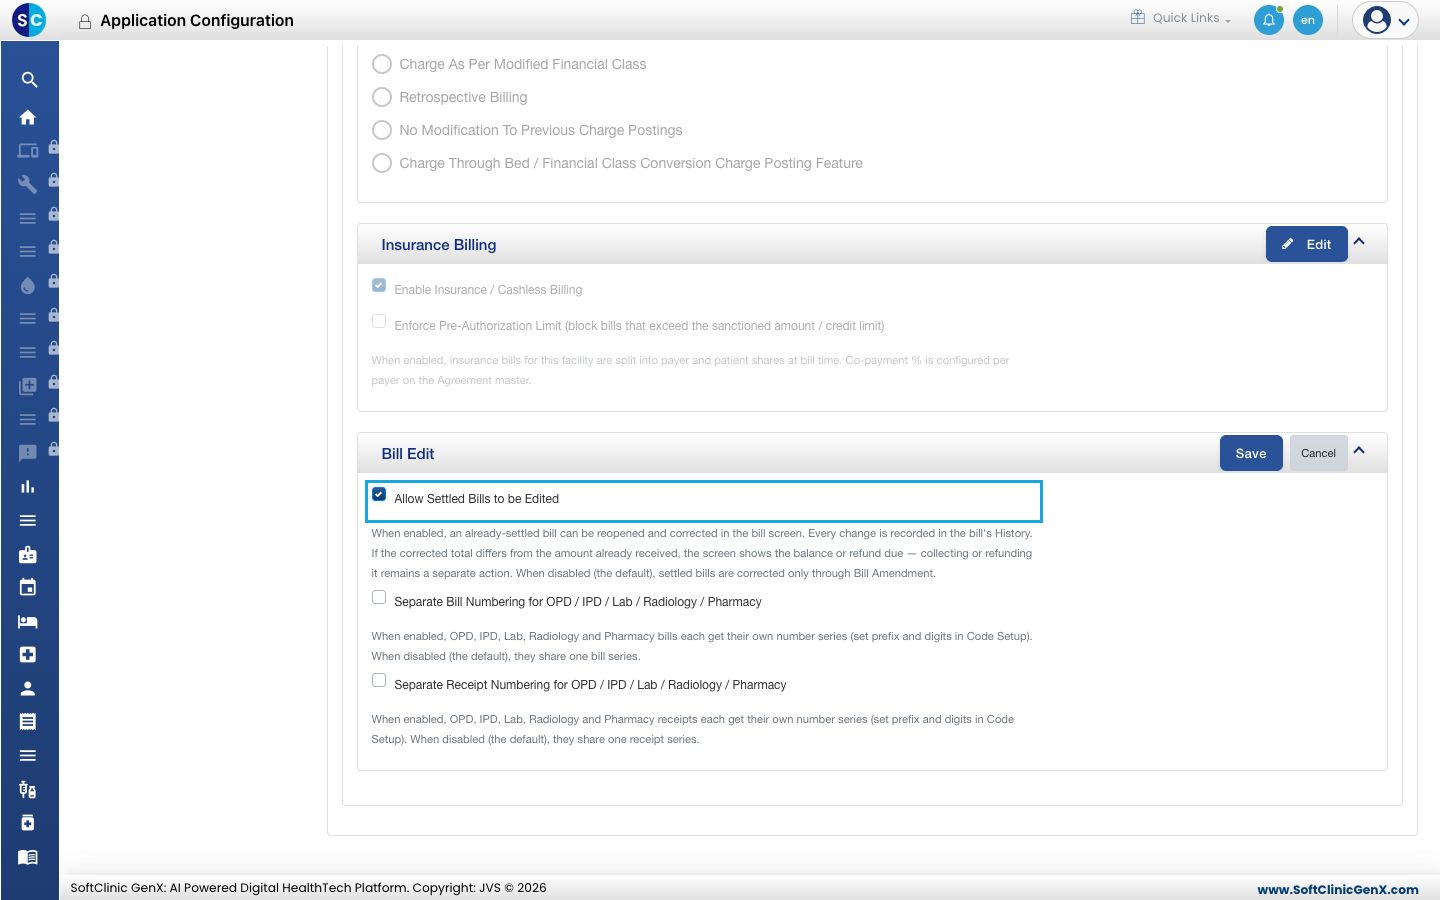Go to the Home sidebar icon

tap(28, 117)
